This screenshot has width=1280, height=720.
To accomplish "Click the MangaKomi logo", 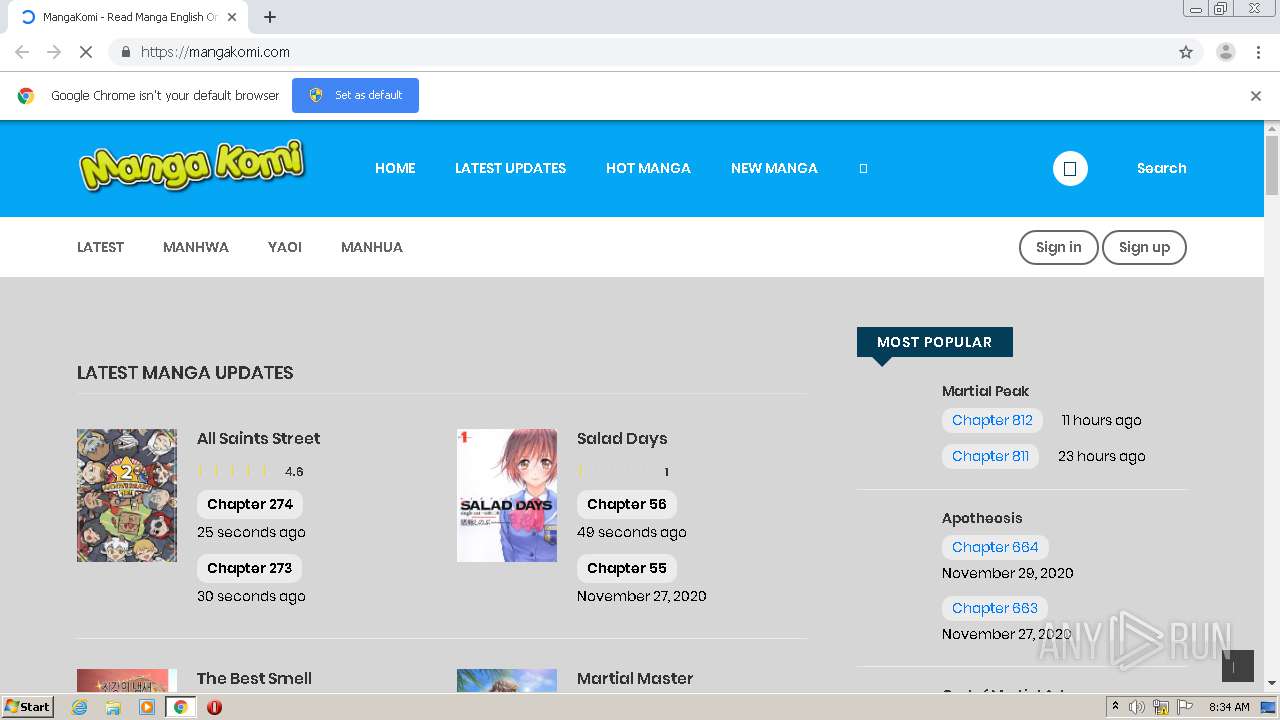I will pyautogui.click(x=192, y=166).
